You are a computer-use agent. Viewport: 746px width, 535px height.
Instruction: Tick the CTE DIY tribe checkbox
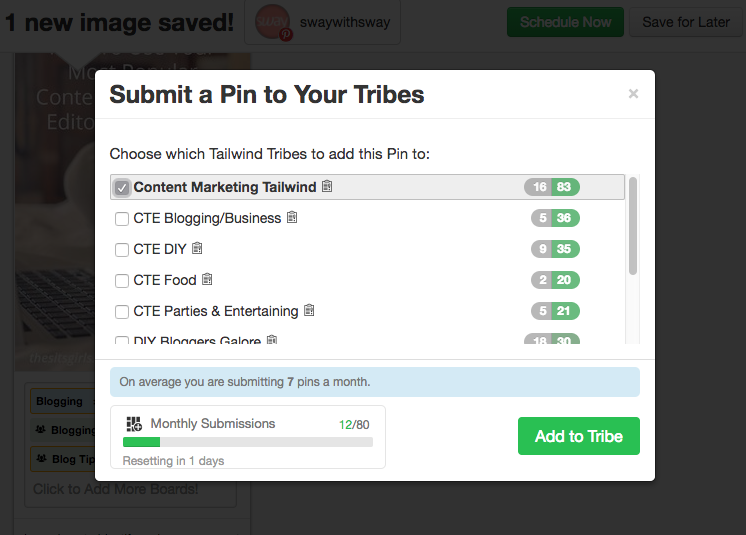(x=122, y=250)
